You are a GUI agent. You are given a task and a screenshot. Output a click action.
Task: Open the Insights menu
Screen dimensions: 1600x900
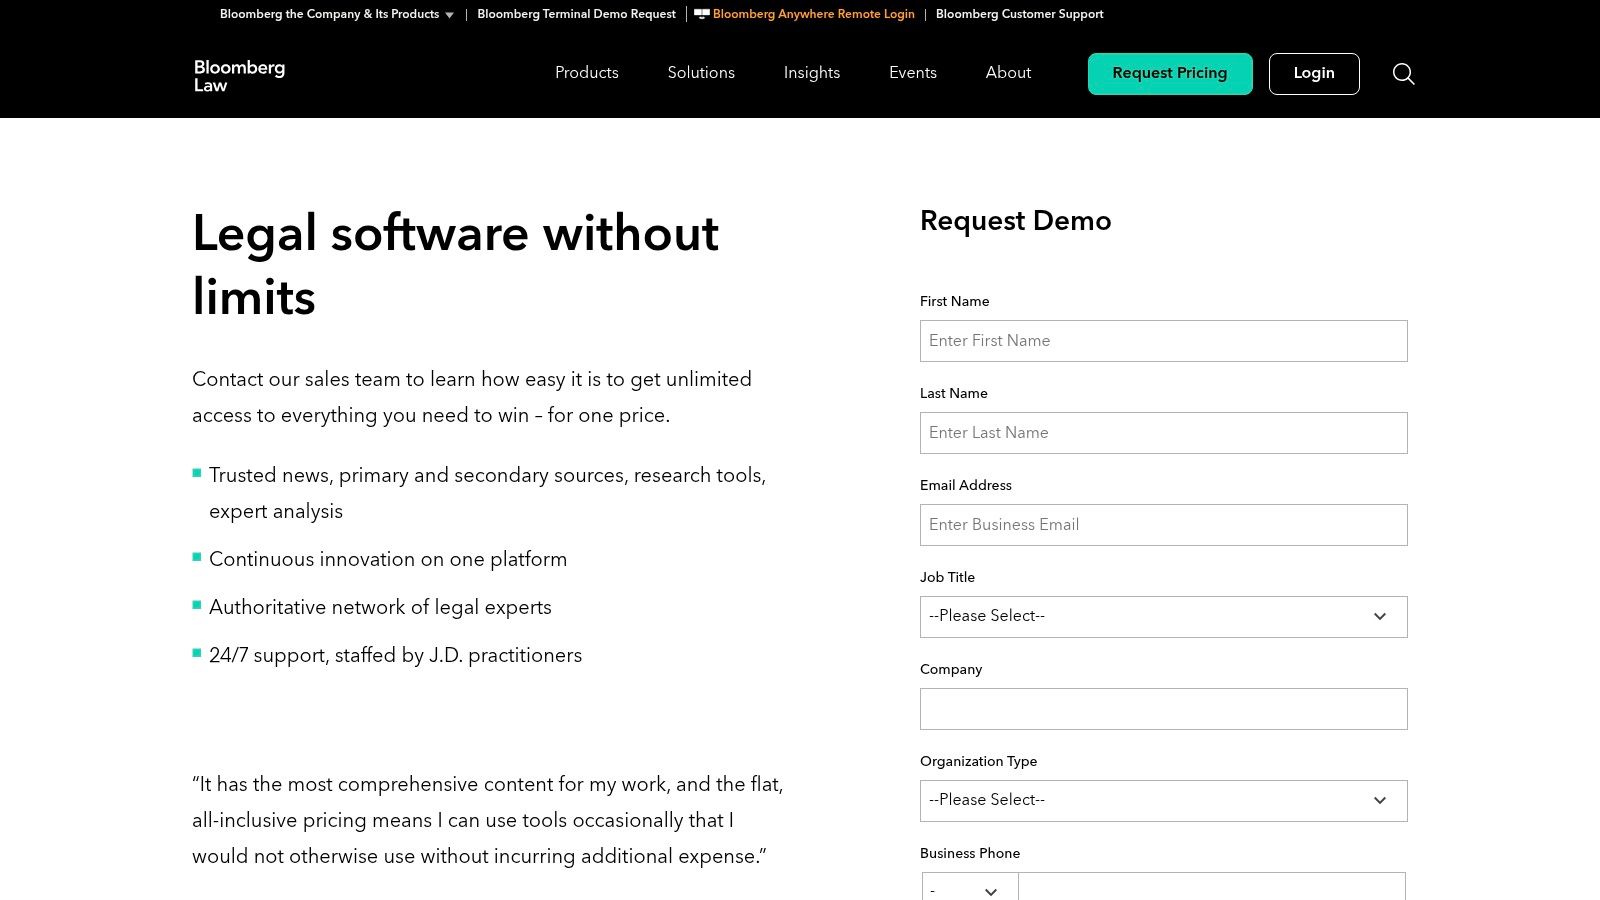[x=811, y=73]
